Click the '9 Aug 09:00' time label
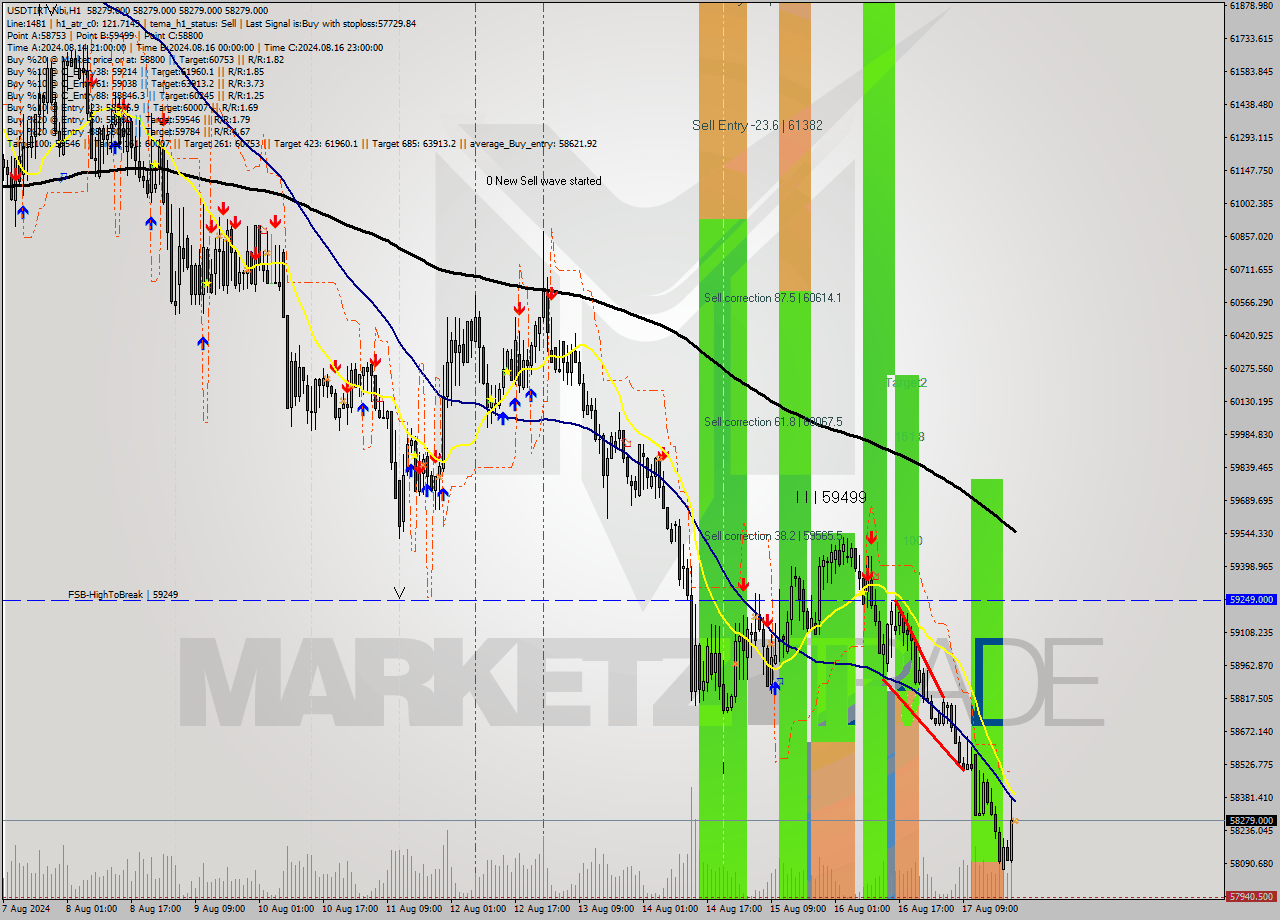The height and width of the screenshot is (920, 1280). (220, 910)
